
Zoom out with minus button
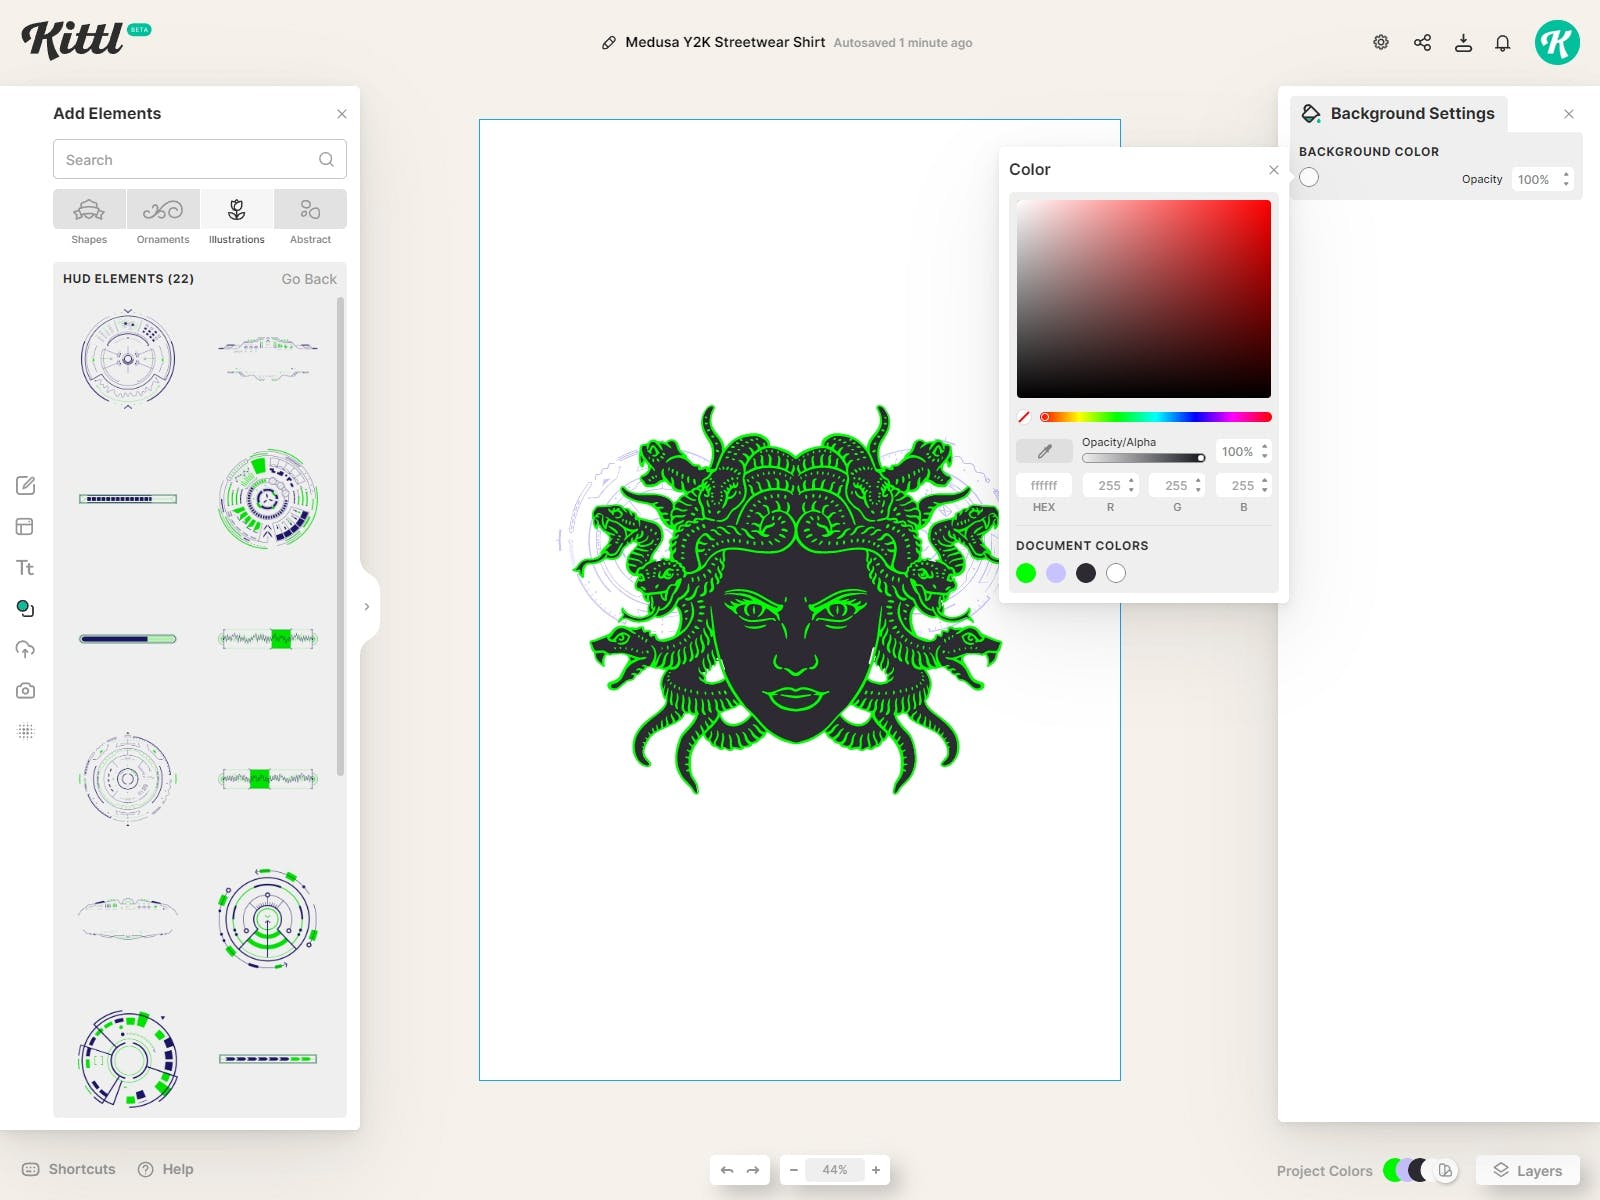(794, 1170)
